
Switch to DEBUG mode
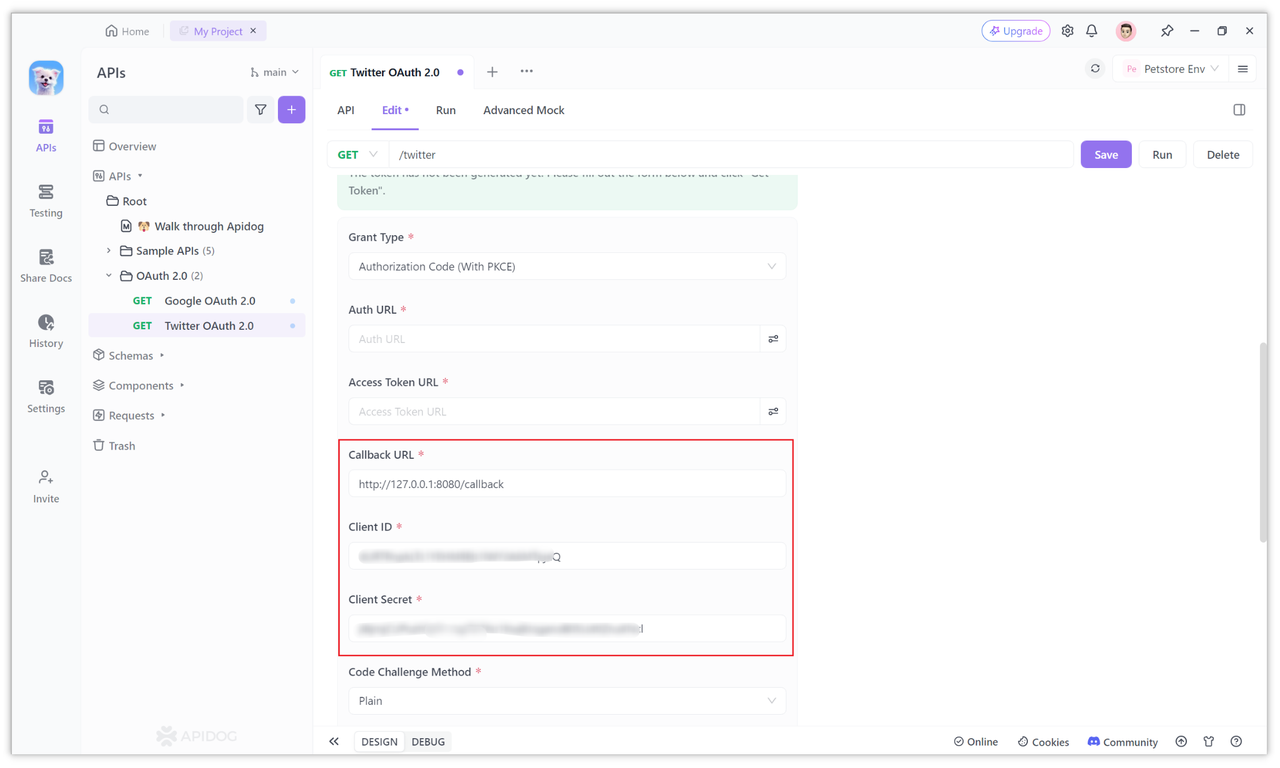click(x=428, y=742)
